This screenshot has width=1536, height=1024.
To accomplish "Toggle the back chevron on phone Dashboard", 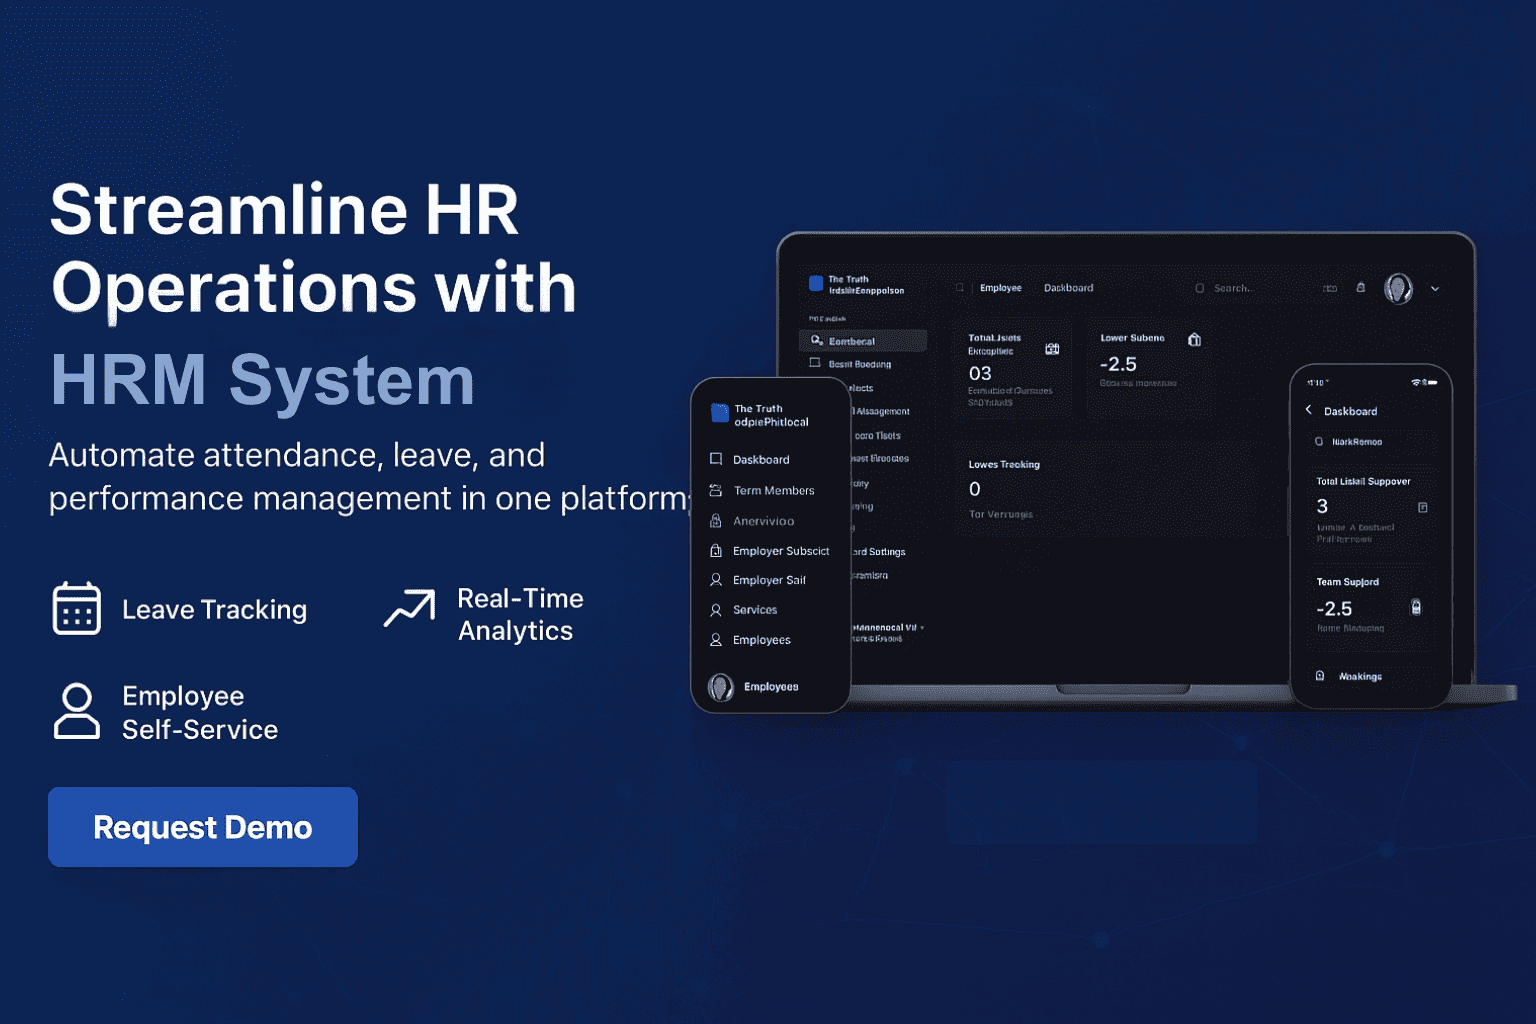I will (x=1308, y=410).
